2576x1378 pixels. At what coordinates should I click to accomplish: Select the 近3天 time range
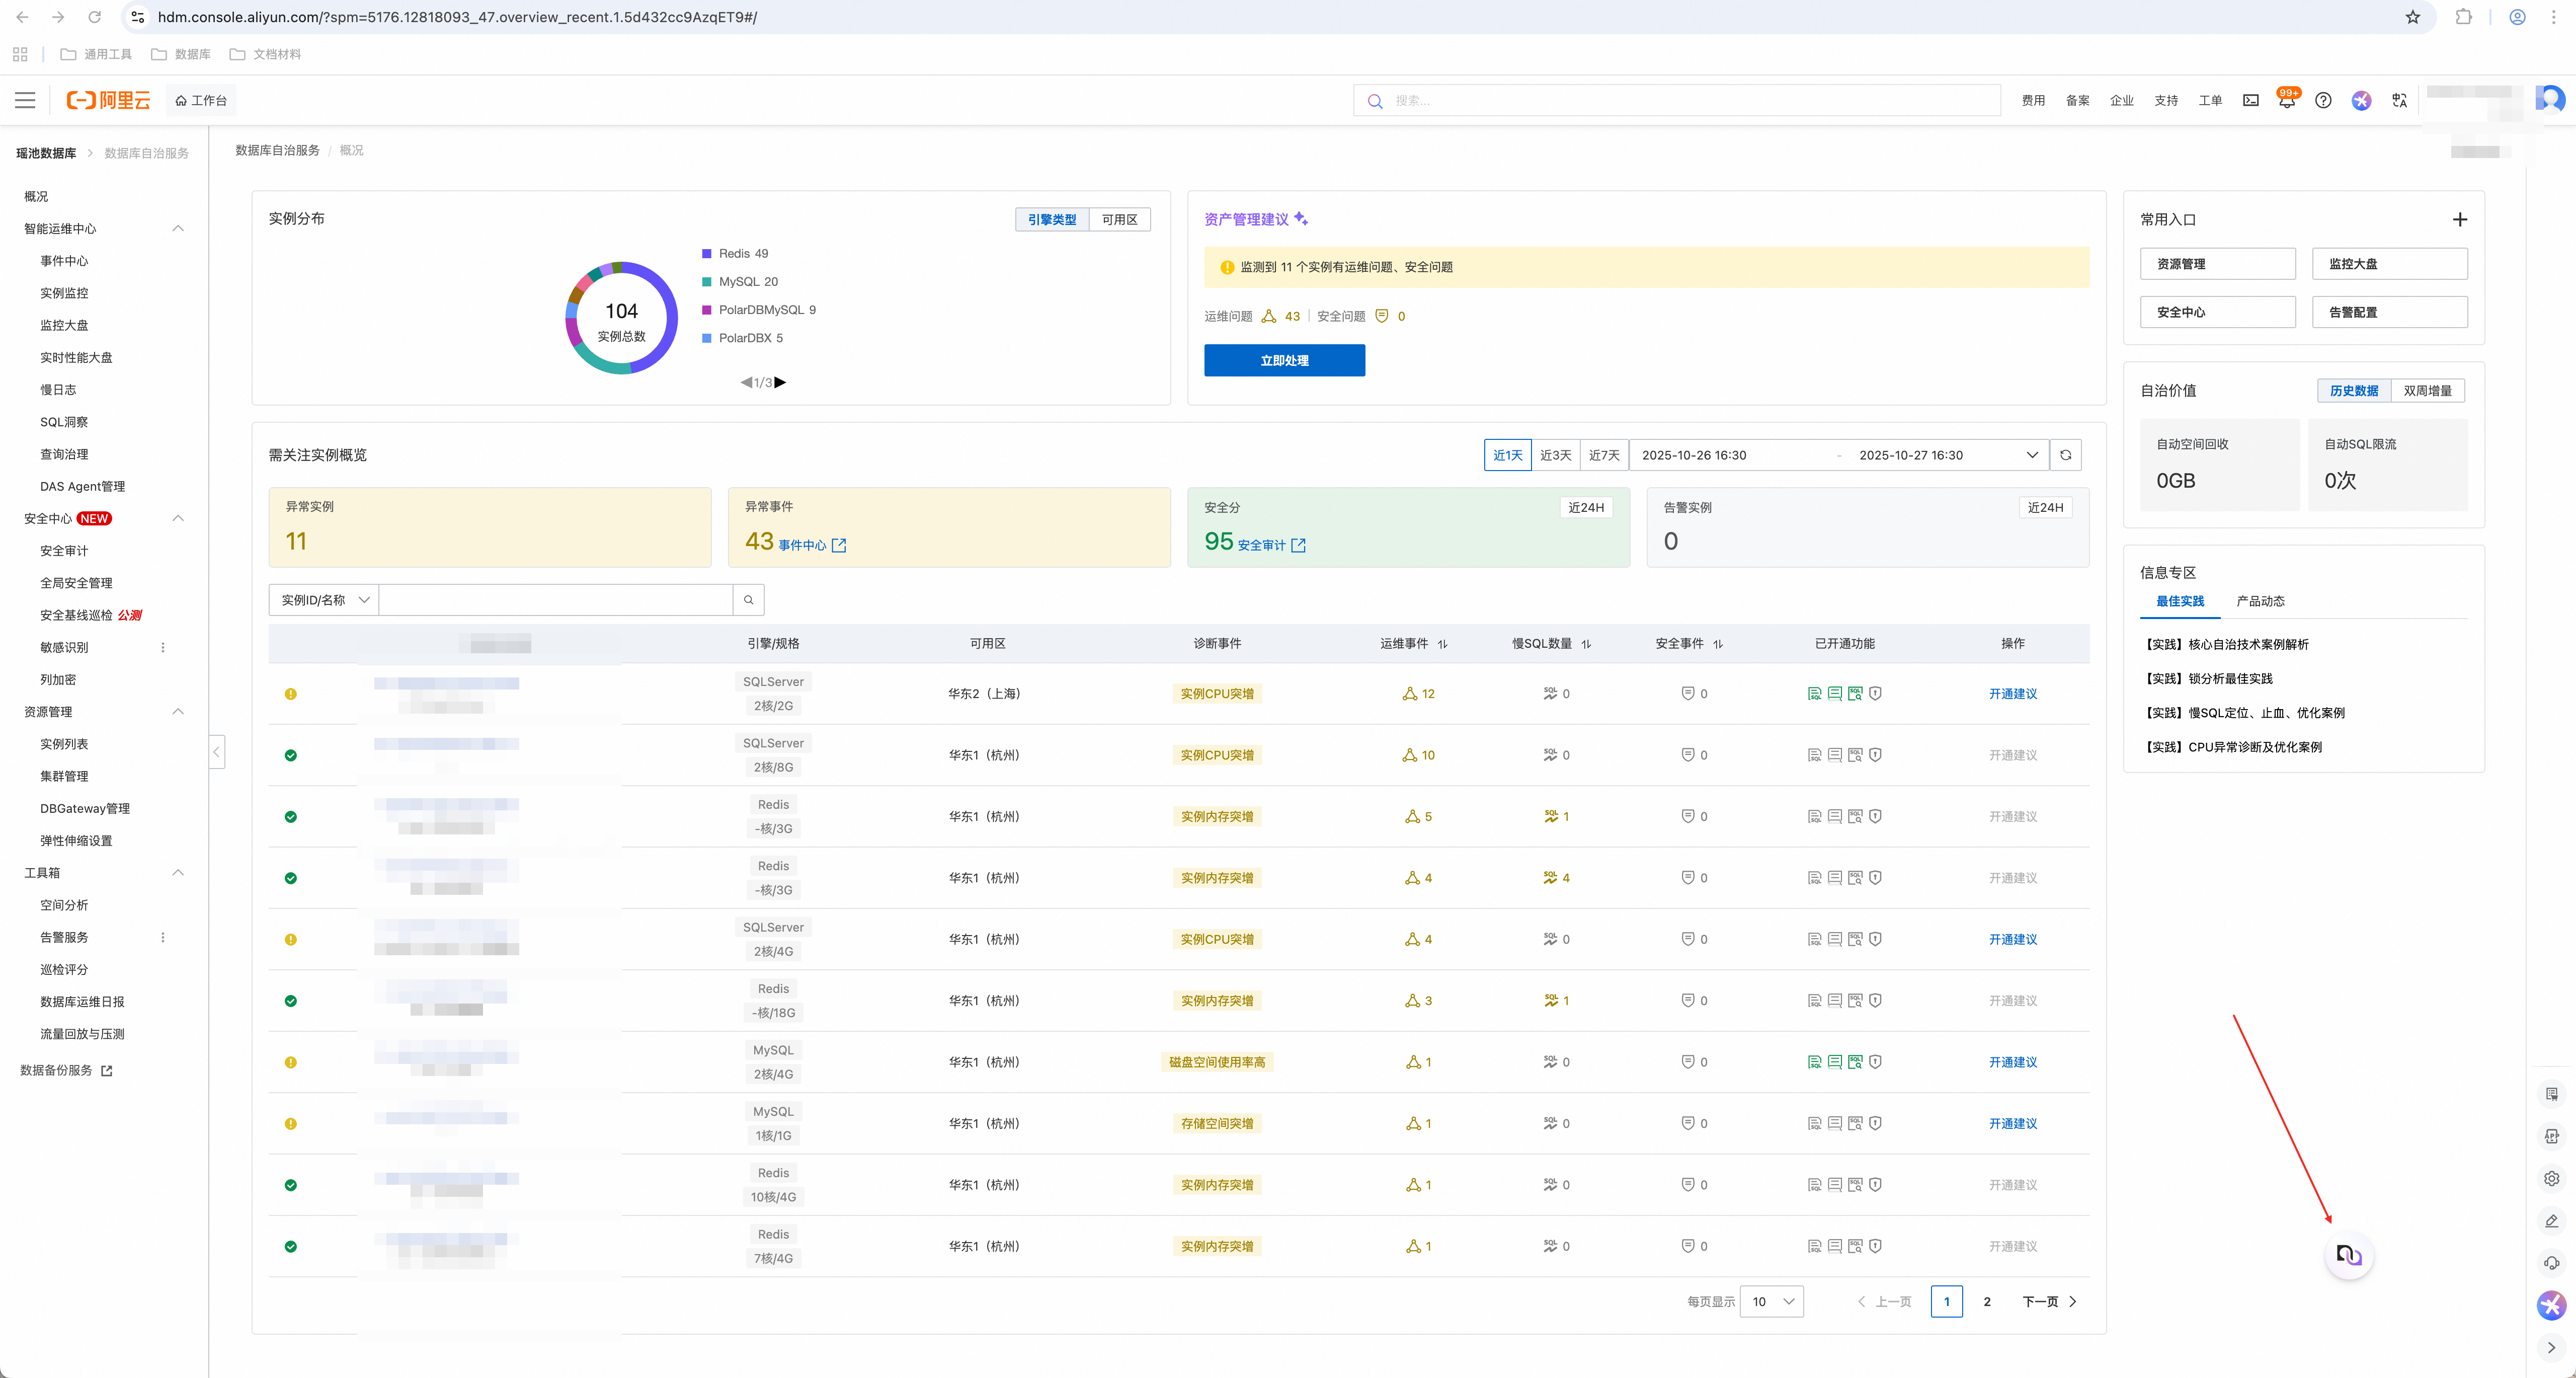coord(1555,455)
